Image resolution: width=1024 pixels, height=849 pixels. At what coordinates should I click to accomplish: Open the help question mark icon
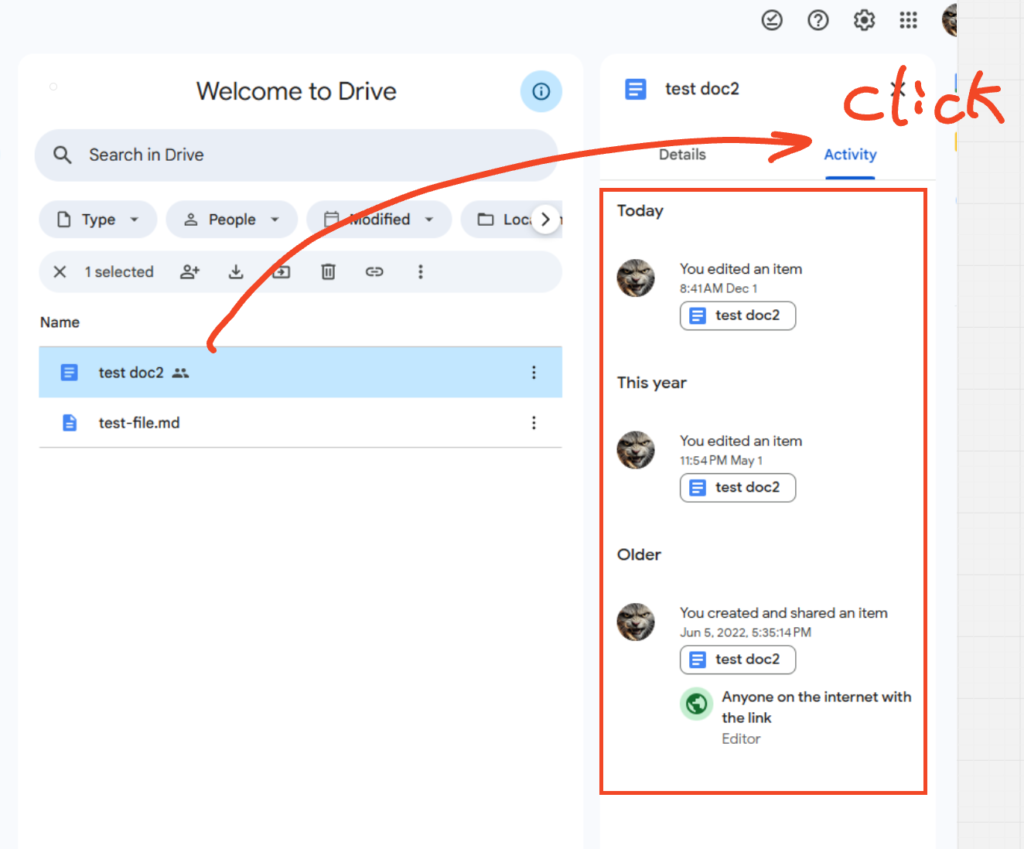coord(818,20)
